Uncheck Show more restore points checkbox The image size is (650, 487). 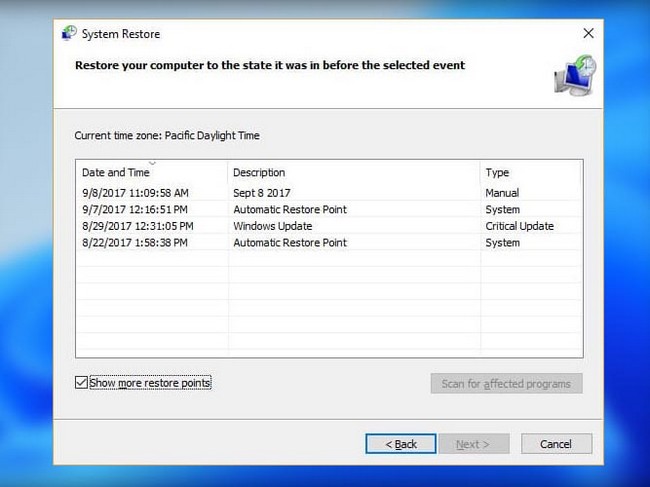coord(81,383)
